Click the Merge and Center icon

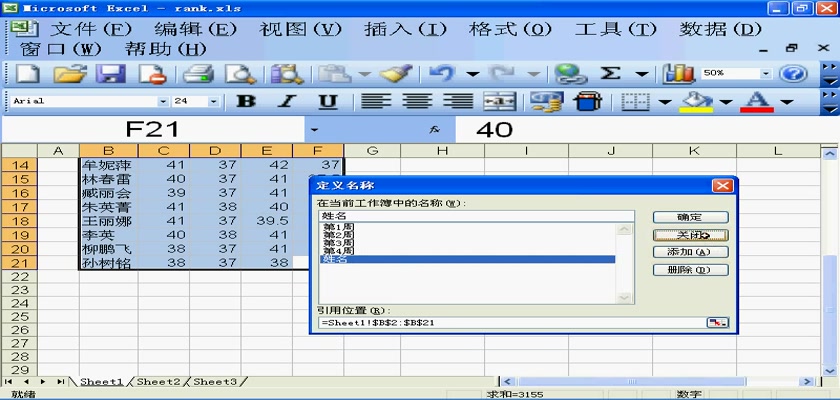499,101
